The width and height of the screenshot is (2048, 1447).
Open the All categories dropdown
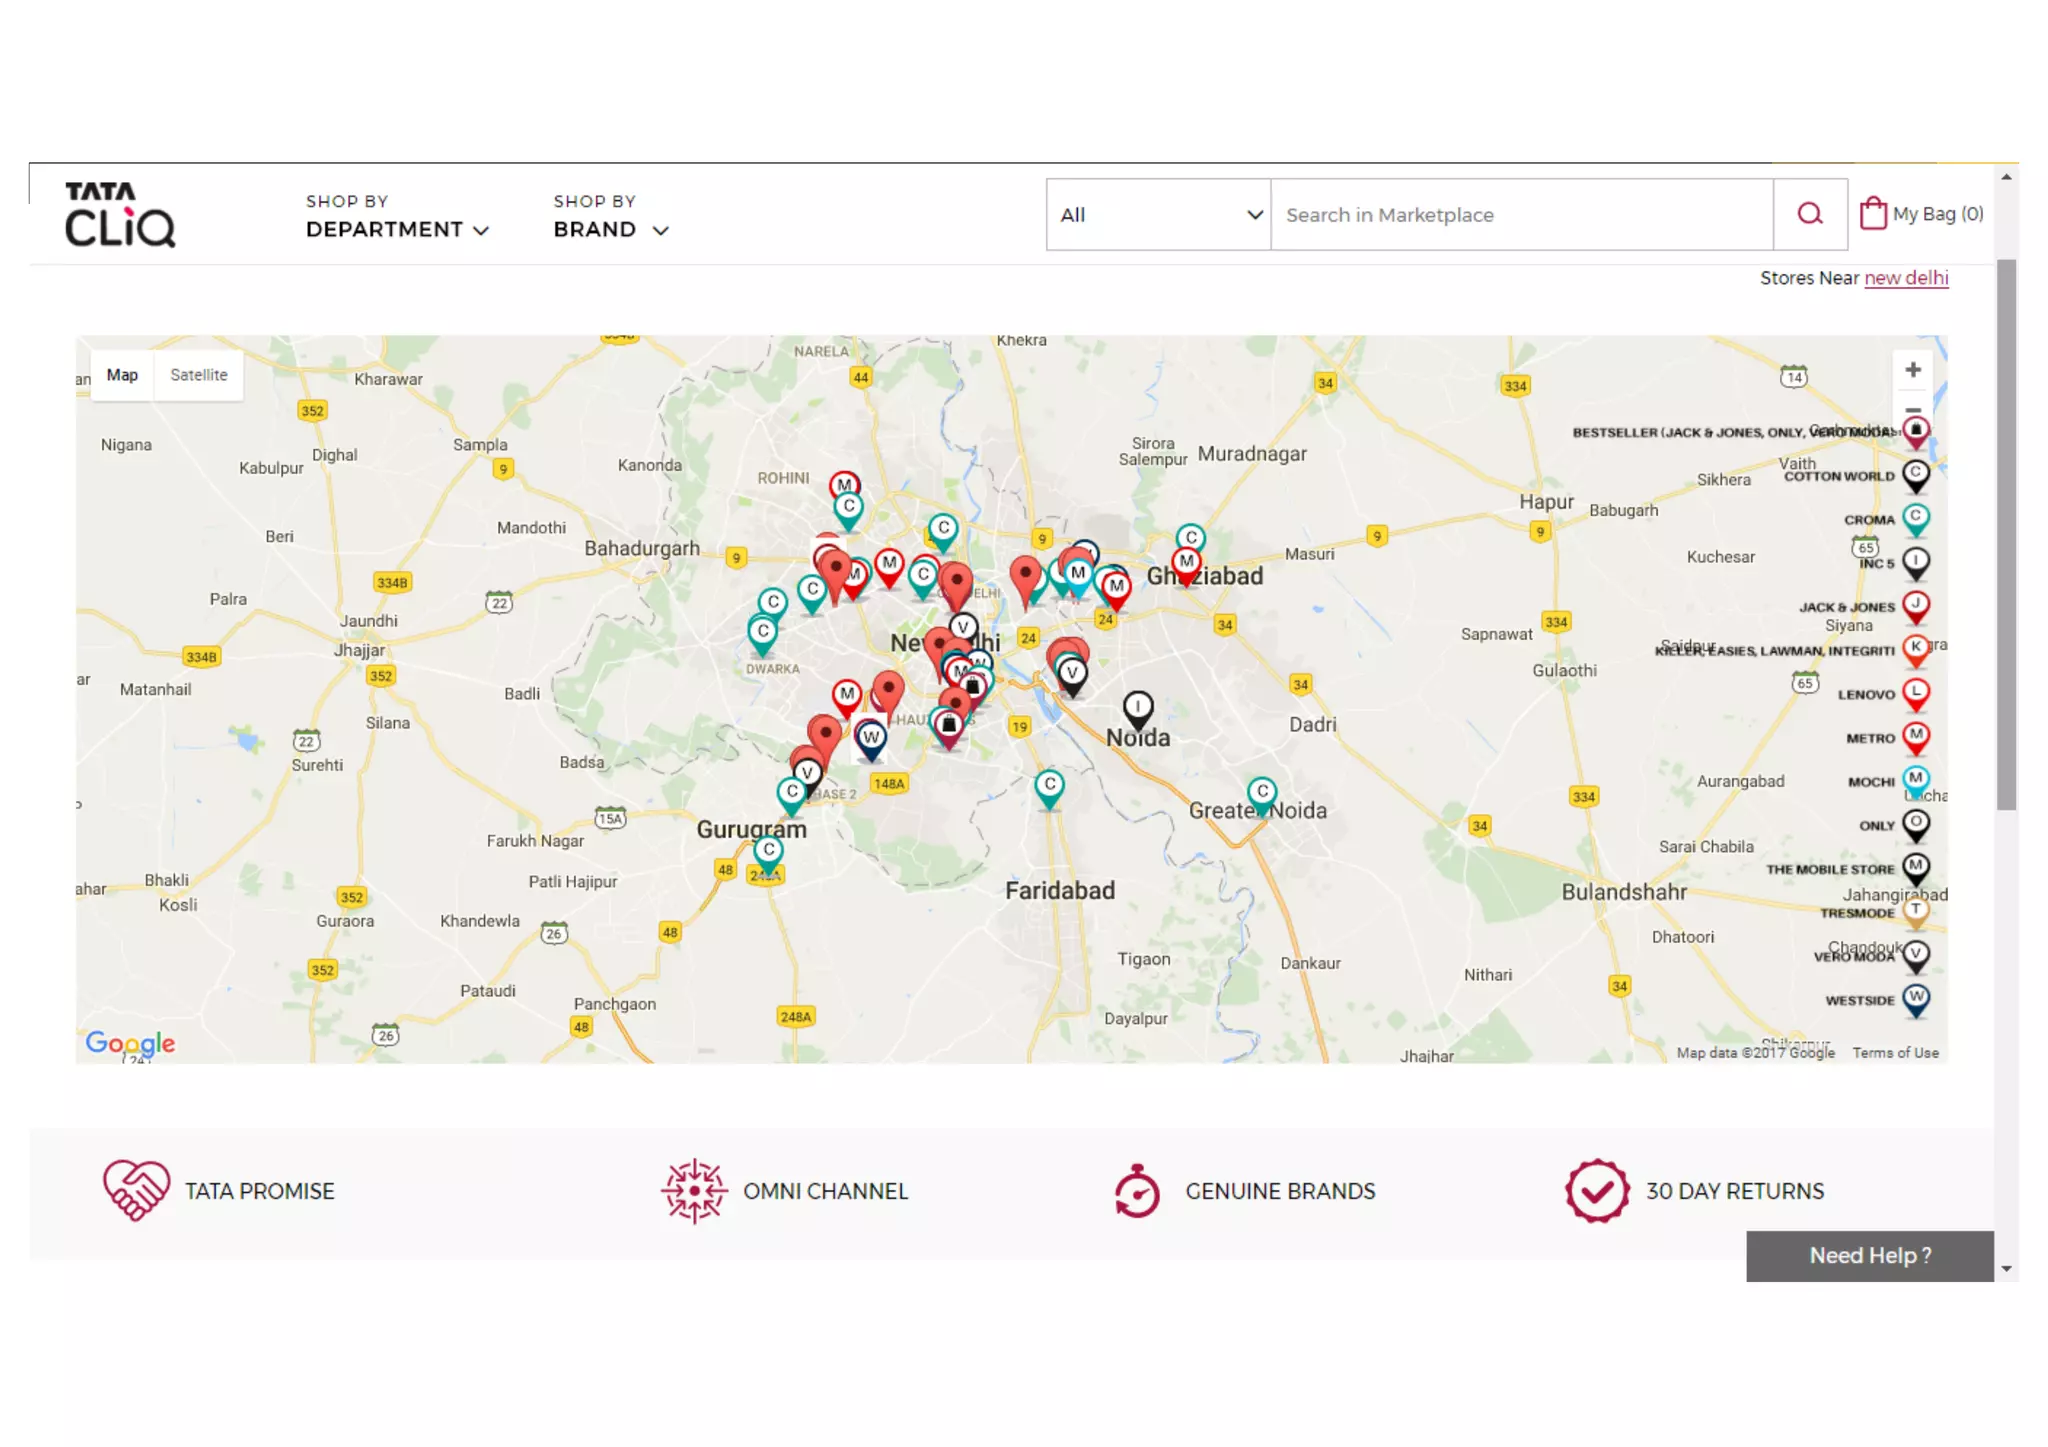(x=1158, y=214)
